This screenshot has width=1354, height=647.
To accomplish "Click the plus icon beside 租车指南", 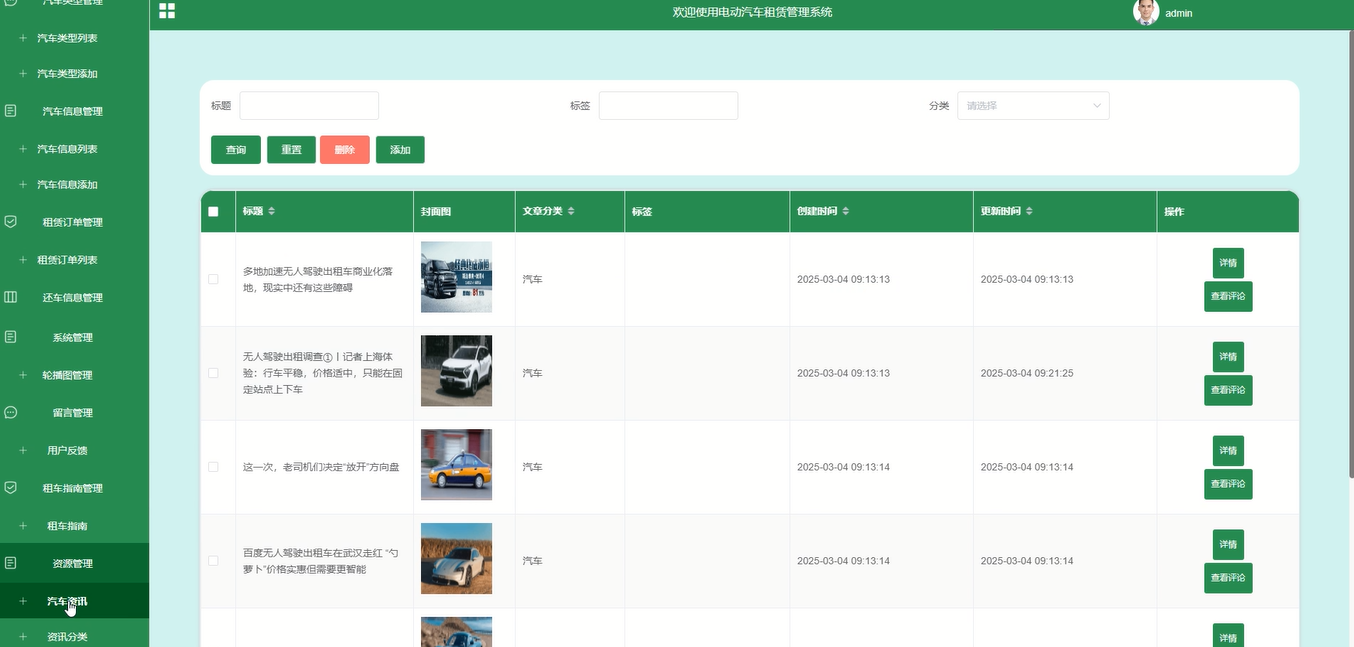I will click(x=23, y=526).
